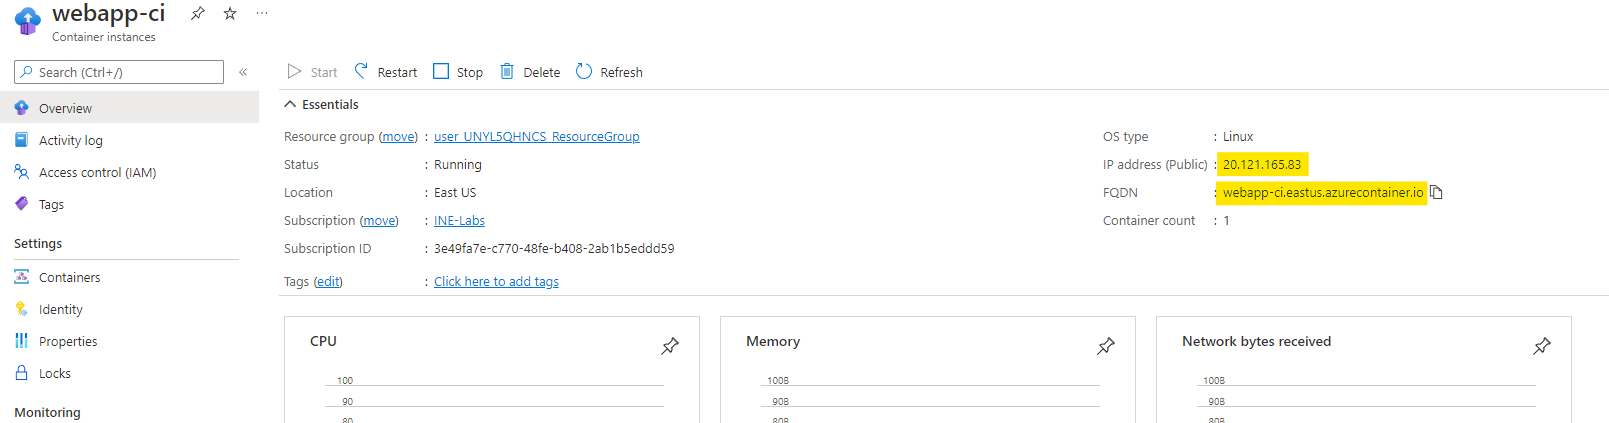Screen dimensions: 1609x423
Task: Open the resource group link
Action: point(536,136)
